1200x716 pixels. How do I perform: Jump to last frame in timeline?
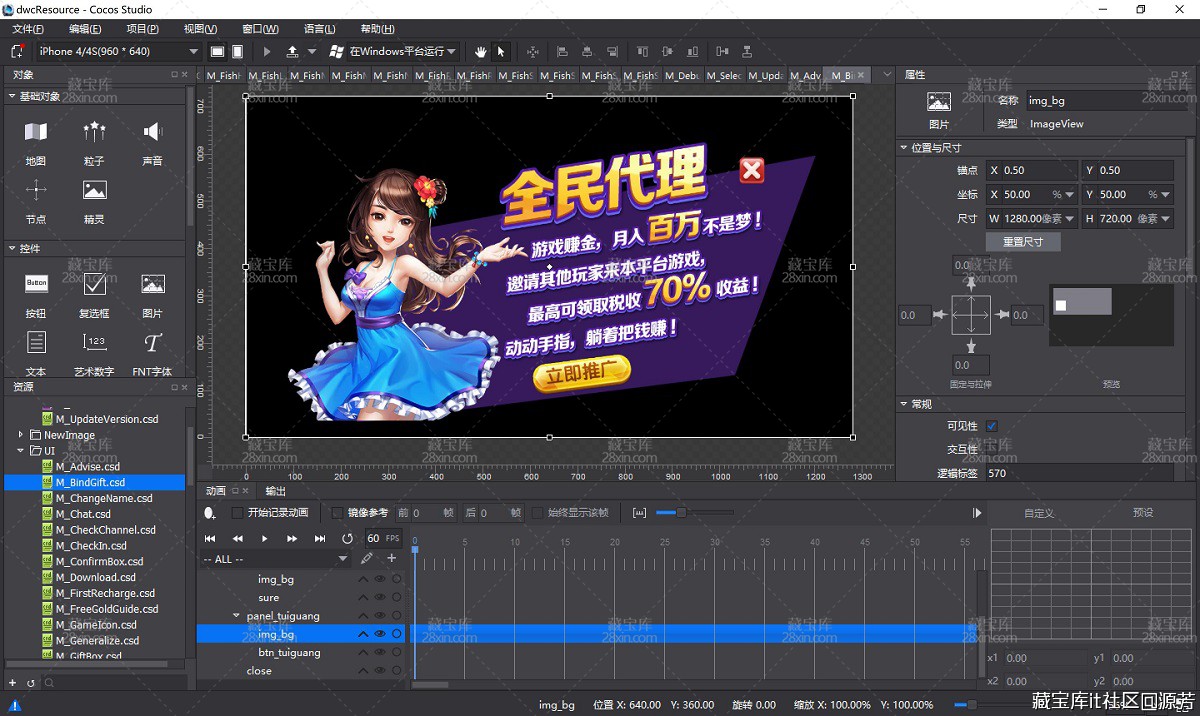click(x=320, y=538)
